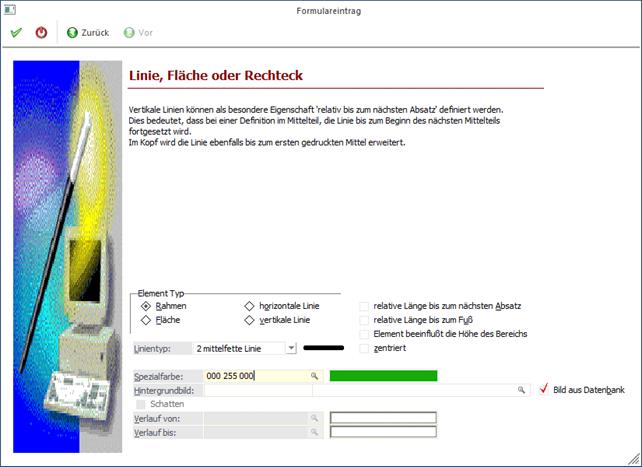Click the lookup icon beside Verlauf von
The width and height of the screenshot is (642, 467).
tap(313, 418)
